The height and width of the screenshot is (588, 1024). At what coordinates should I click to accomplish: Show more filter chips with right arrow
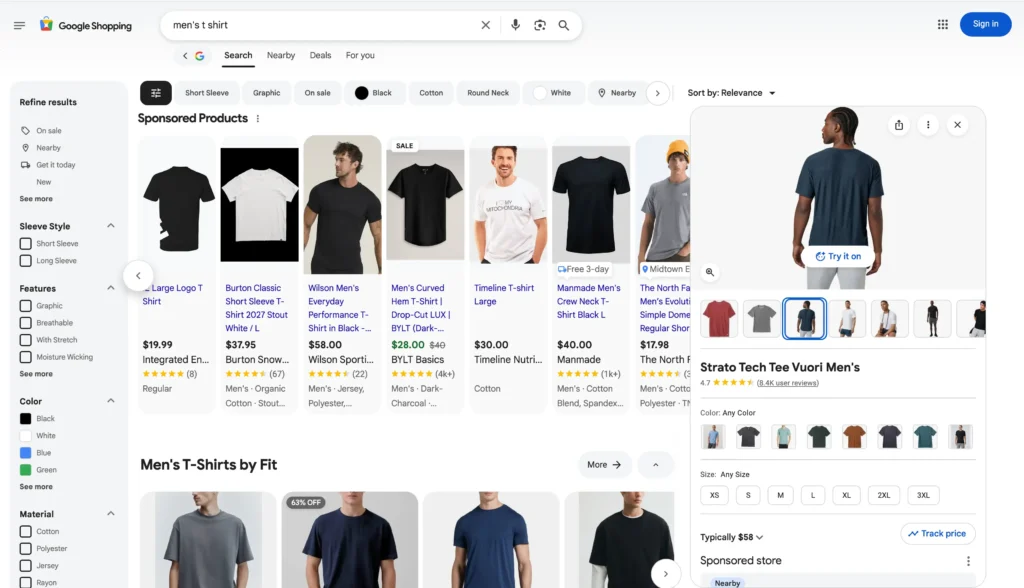(658, 93)
